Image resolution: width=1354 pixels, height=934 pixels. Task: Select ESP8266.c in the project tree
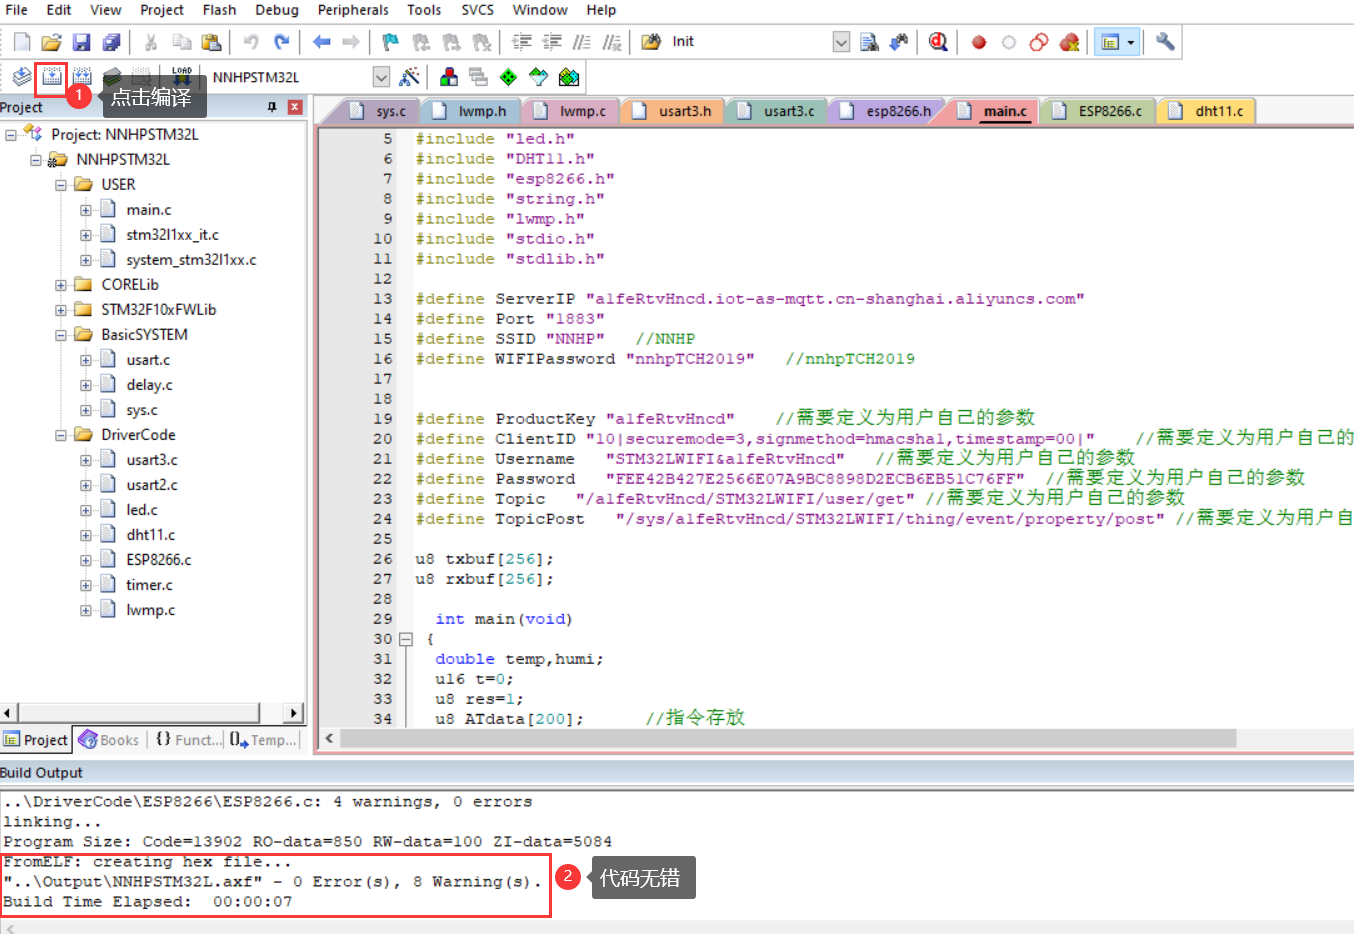pos(158,560)
